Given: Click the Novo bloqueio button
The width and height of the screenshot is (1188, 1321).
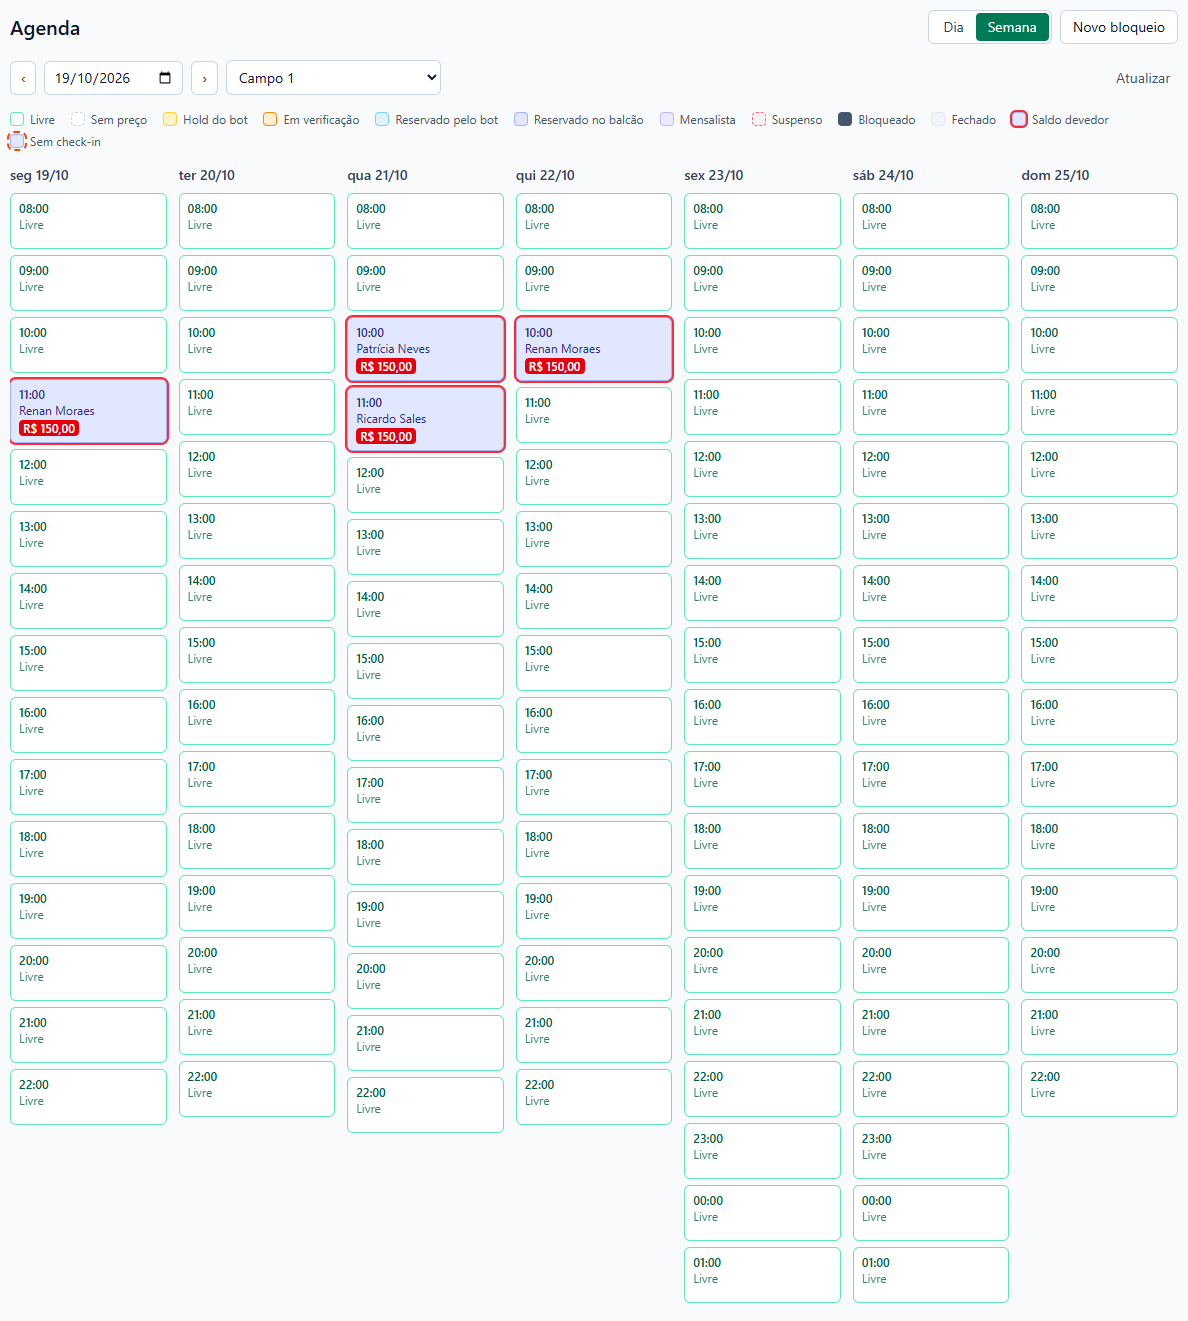Looking at the screenshot, I should click(x=1119, y=27).
